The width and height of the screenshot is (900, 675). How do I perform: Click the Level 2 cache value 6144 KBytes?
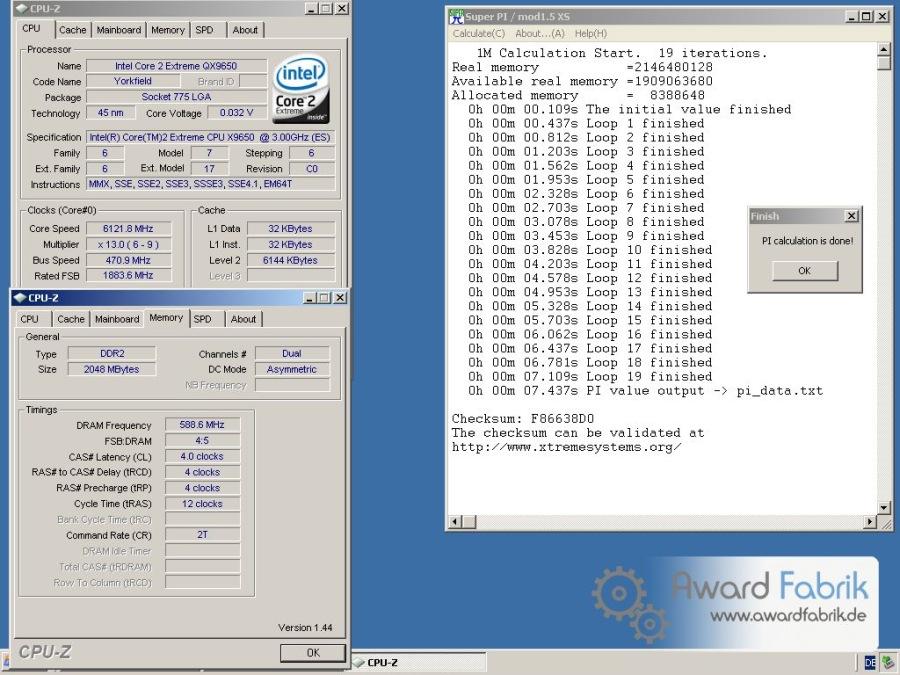290,260
